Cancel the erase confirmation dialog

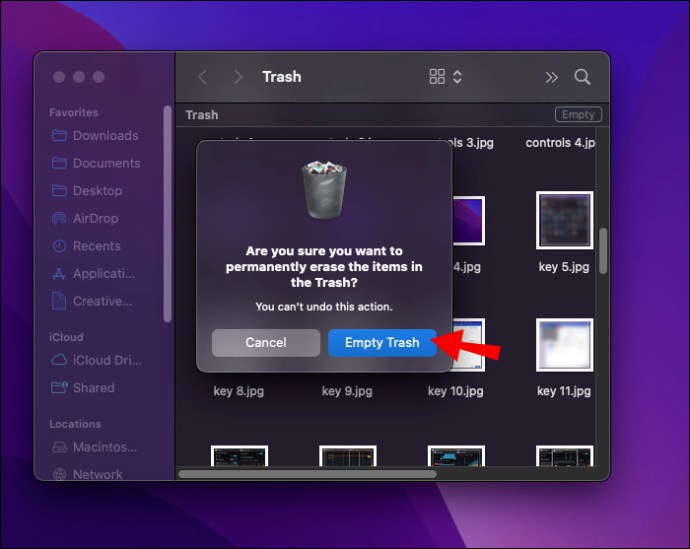pyautogui.click(x=266, y=342)
